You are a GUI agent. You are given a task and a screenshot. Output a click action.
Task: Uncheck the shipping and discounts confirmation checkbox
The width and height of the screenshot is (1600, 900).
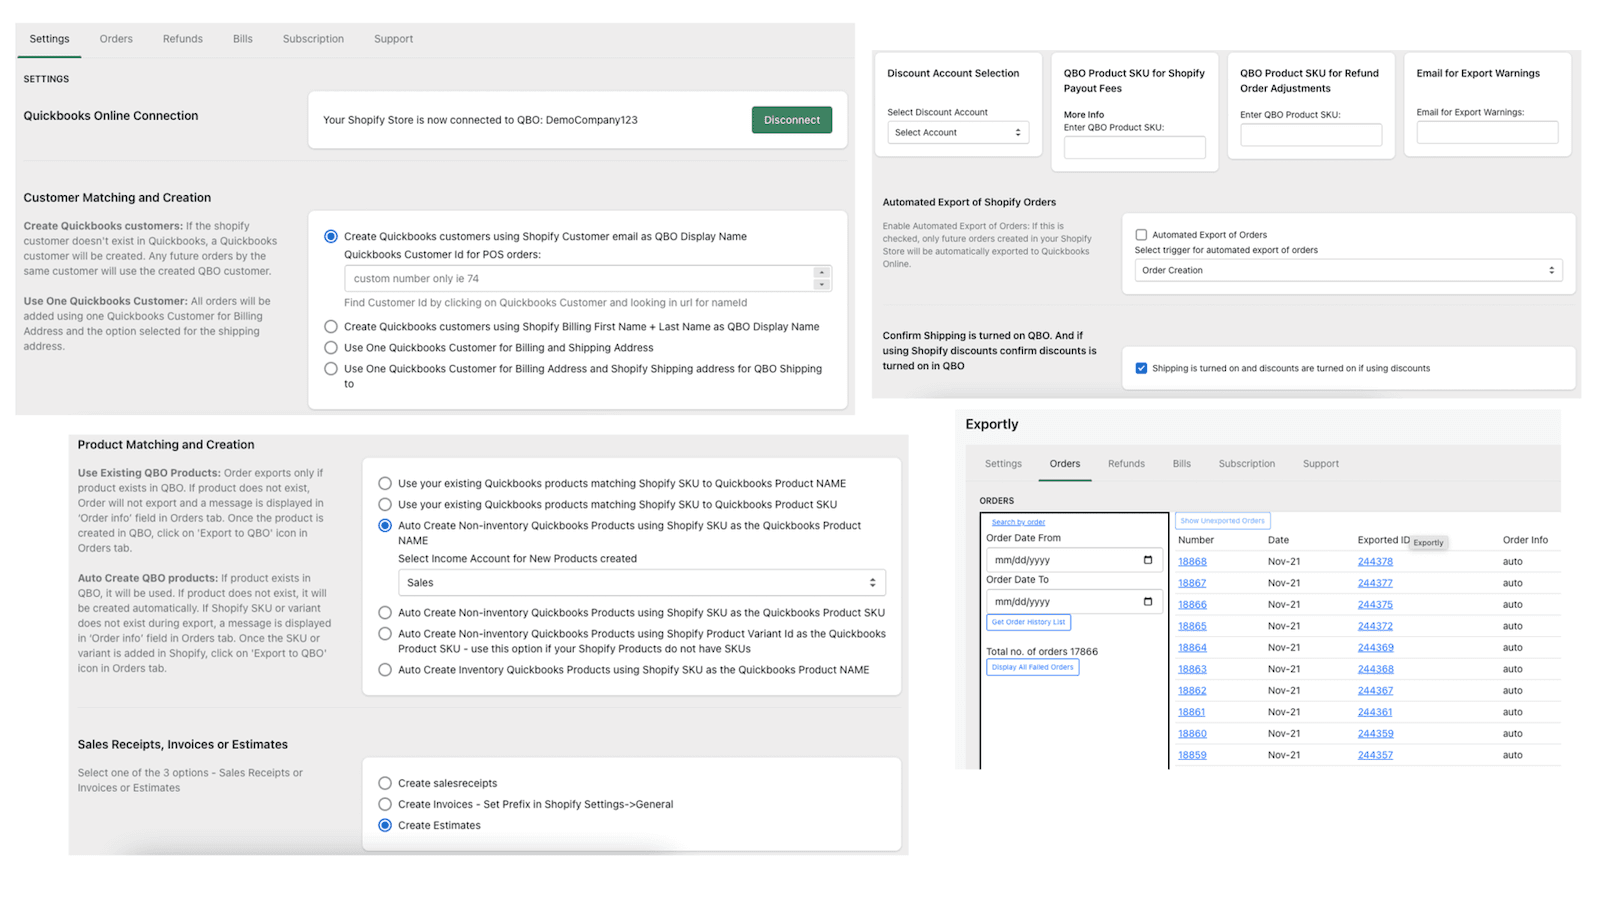point(1141,367)
